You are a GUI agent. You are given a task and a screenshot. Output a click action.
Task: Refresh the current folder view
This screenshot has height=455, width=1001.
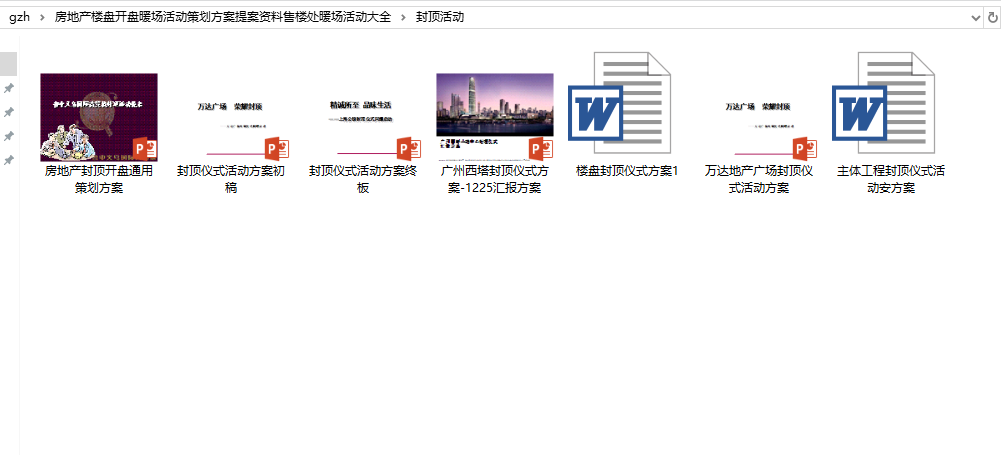pos(991,17)
